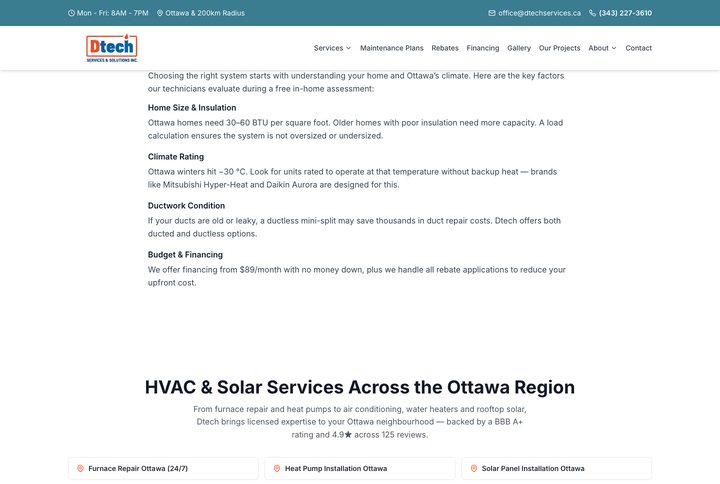This screenshot has width=720, height=484.
Task: Click the Dtech logo
Action: (x=112, y=48)
